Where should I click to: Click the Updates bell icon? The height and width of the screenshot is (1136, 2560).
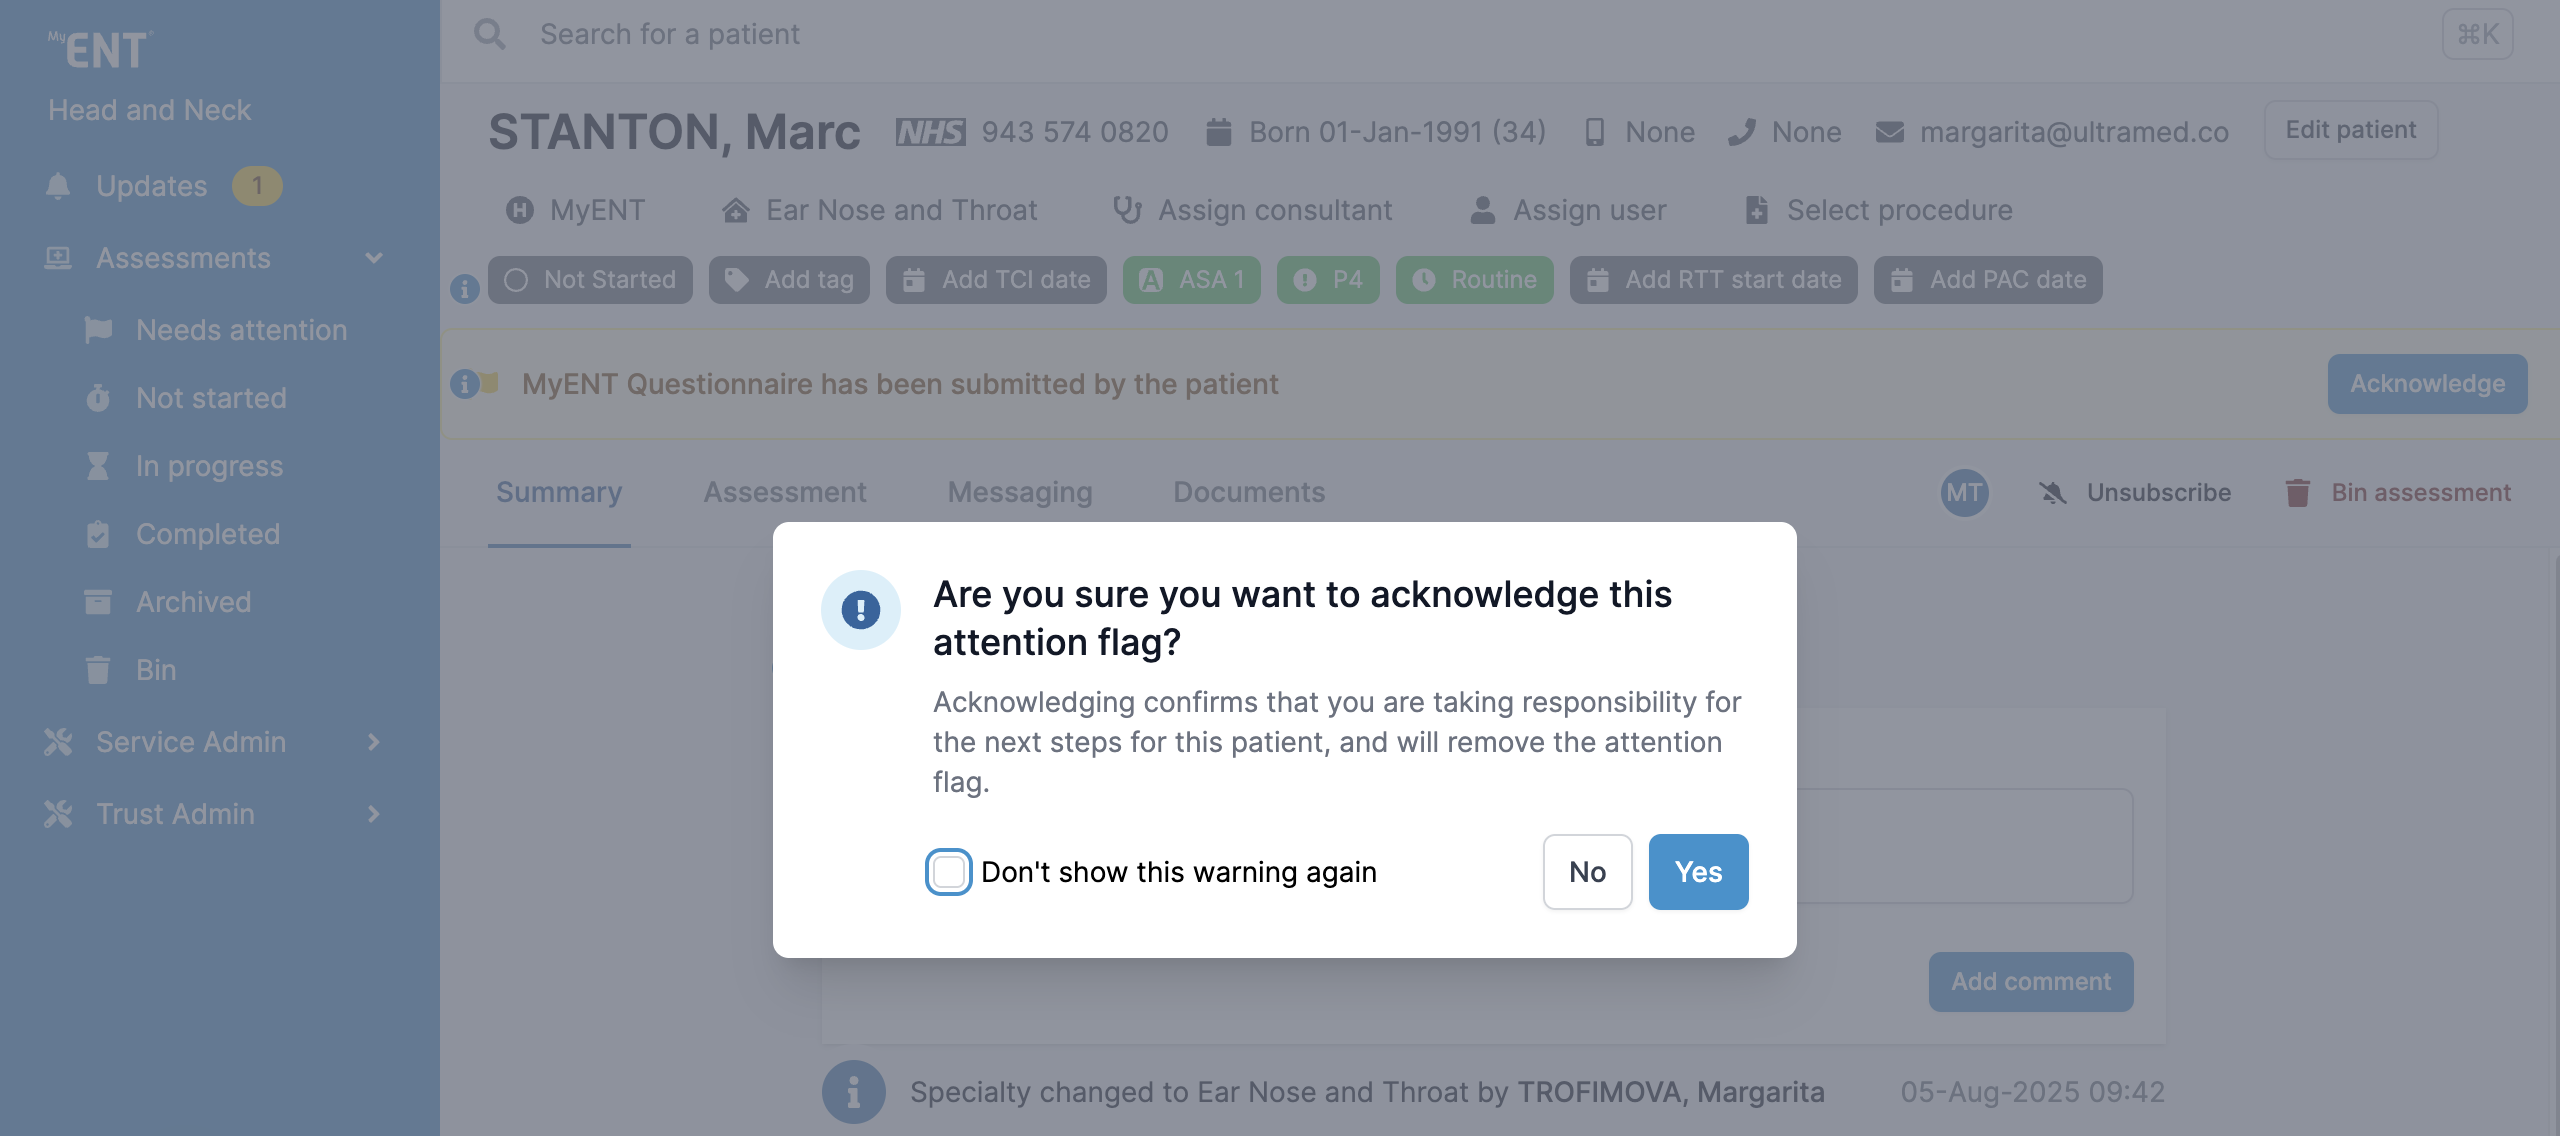[58, 186]
